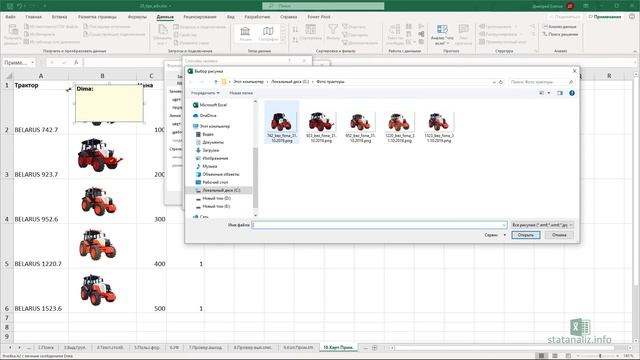Click the География data type icon

coord(268,33)
